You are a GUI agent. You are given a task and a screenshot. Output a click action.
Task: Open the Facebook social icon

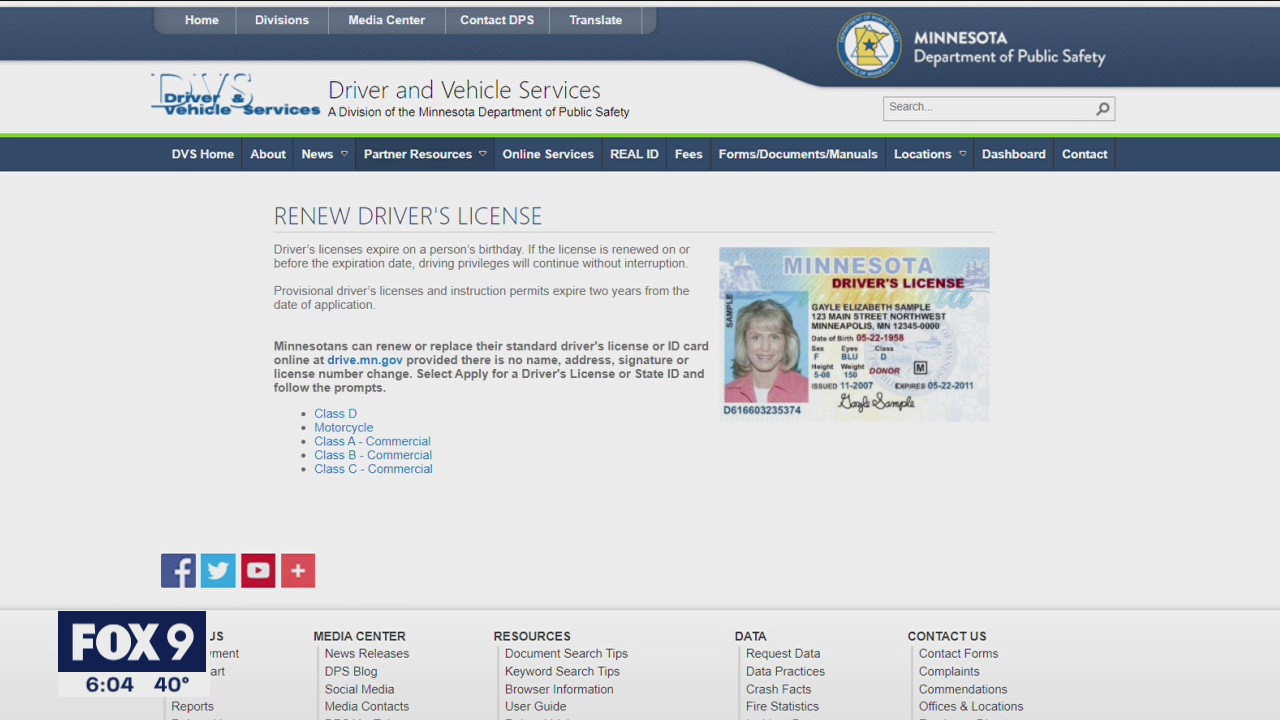click(x=178, y=570)
